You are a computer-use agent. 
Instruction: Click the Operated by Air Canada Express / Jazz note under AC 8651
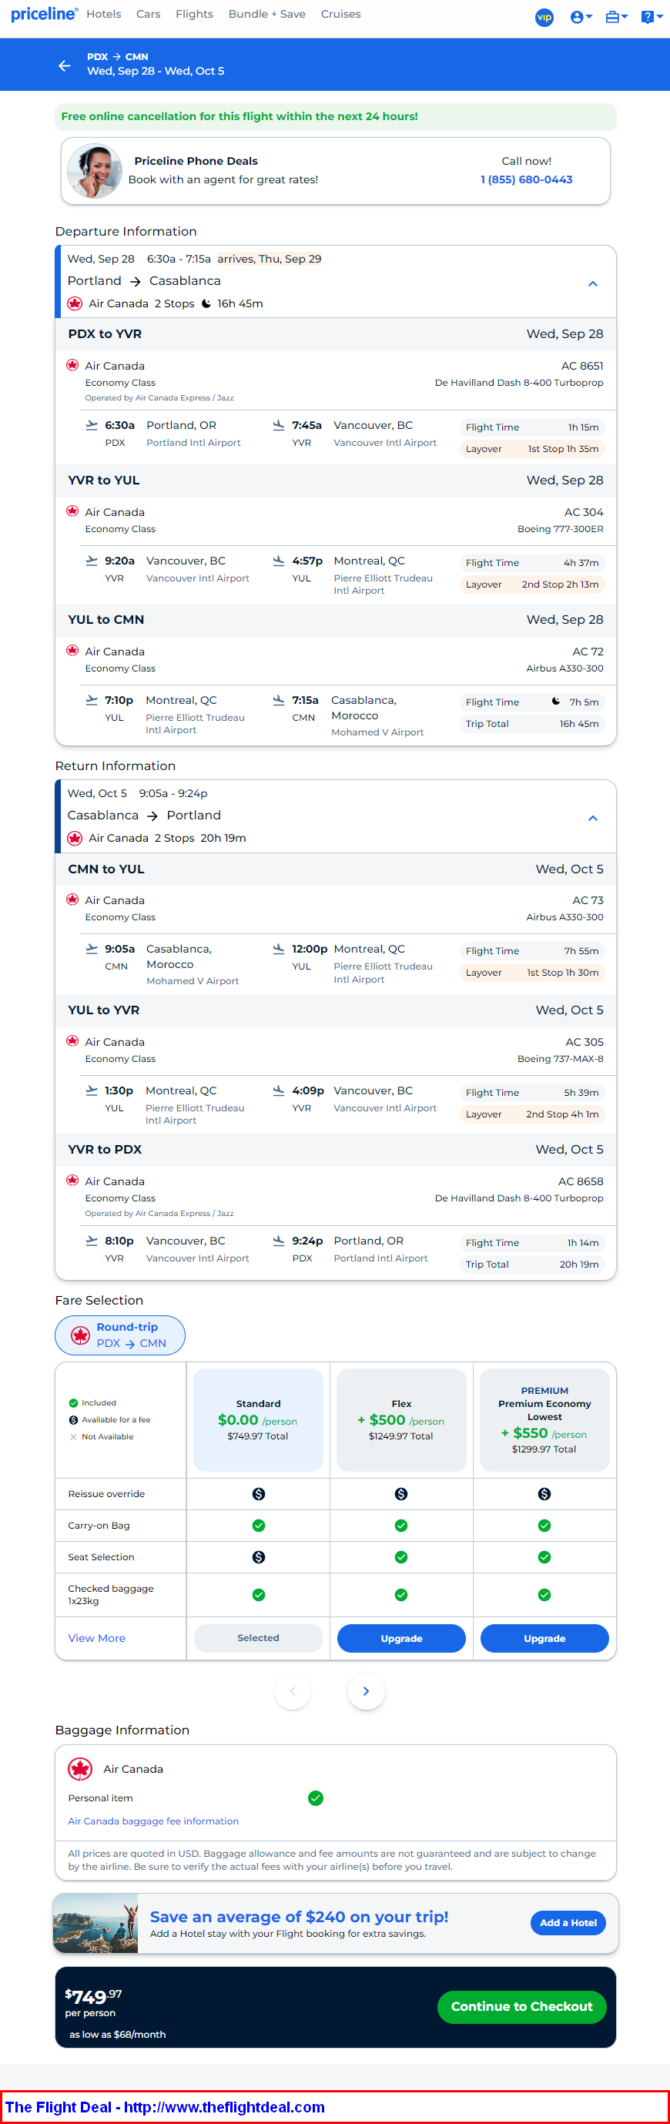tap(159, 398)
